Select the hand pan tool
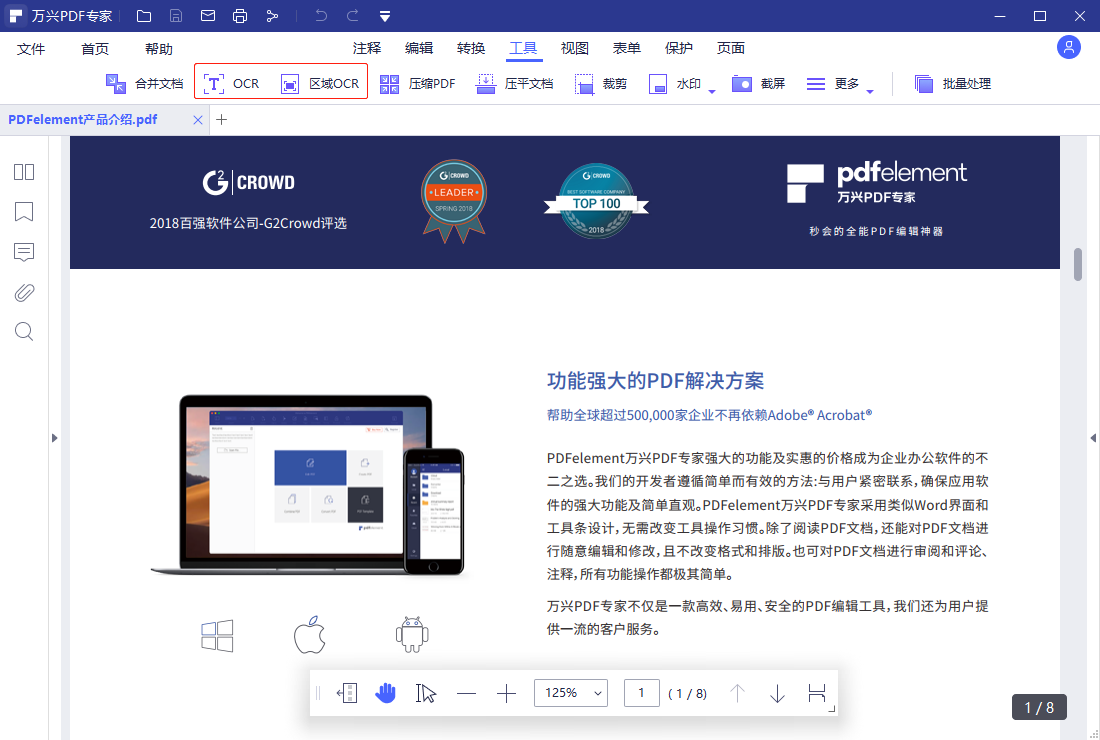 coord(386,693)
